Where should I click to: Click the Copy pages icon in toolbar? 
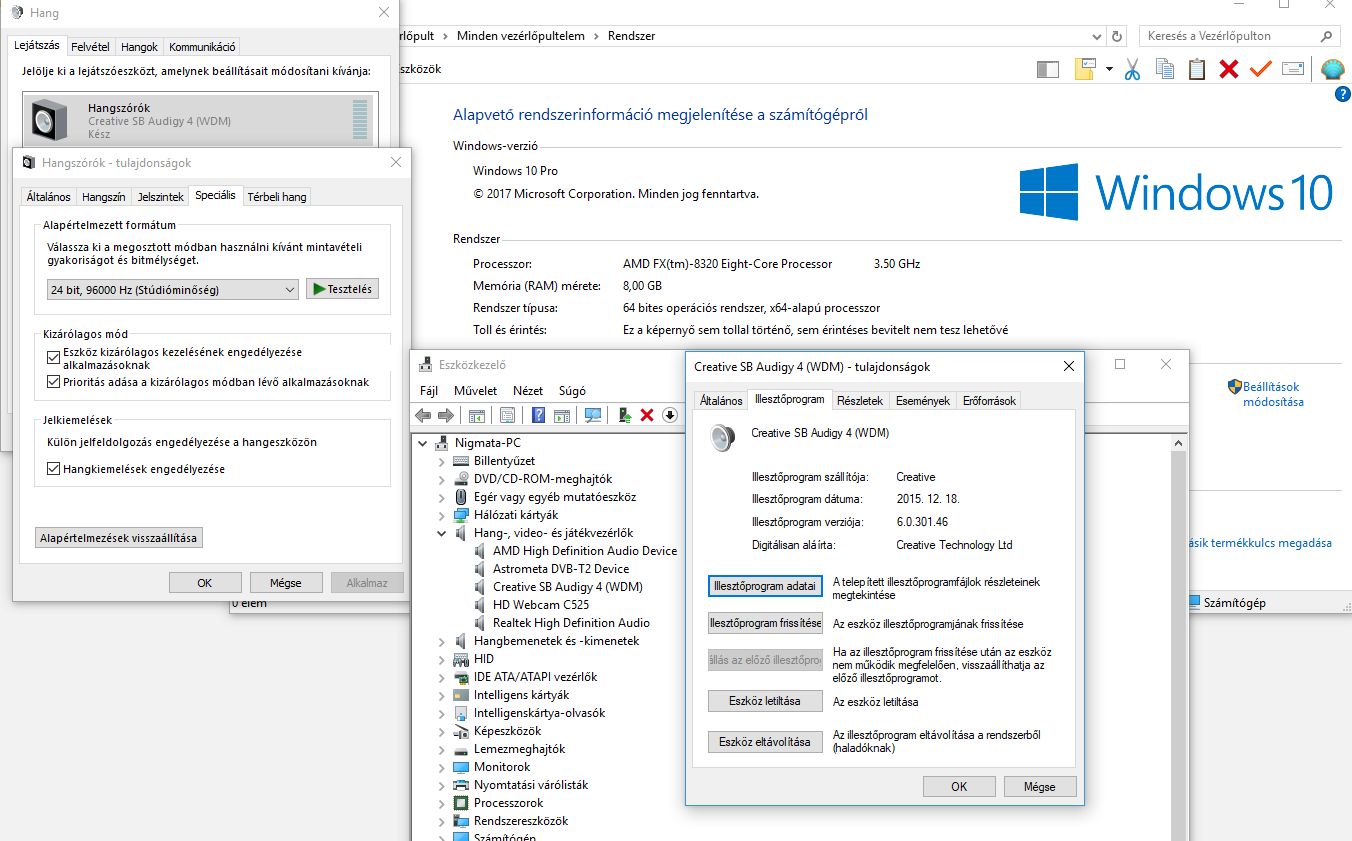pyautogui.click(x=1165, y=69)
